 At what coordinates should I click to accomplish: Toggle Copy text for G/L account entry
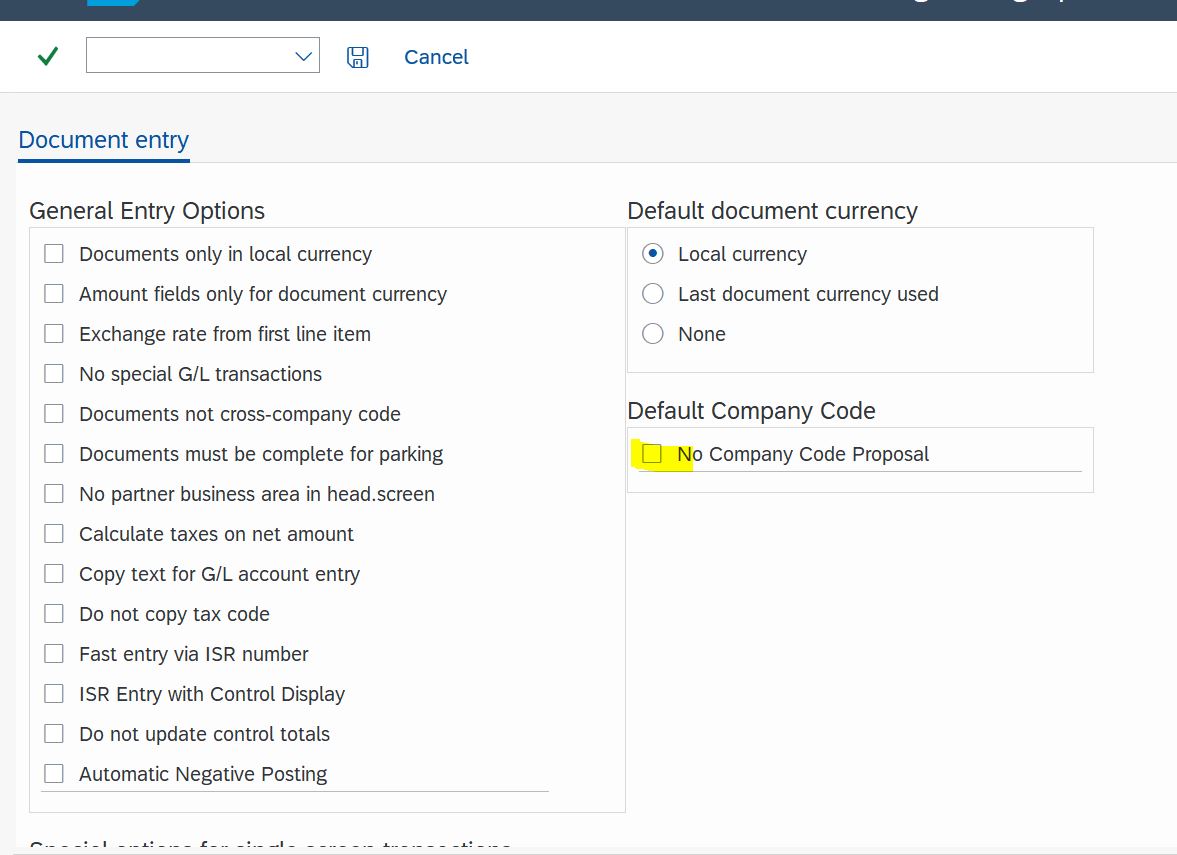54,573
